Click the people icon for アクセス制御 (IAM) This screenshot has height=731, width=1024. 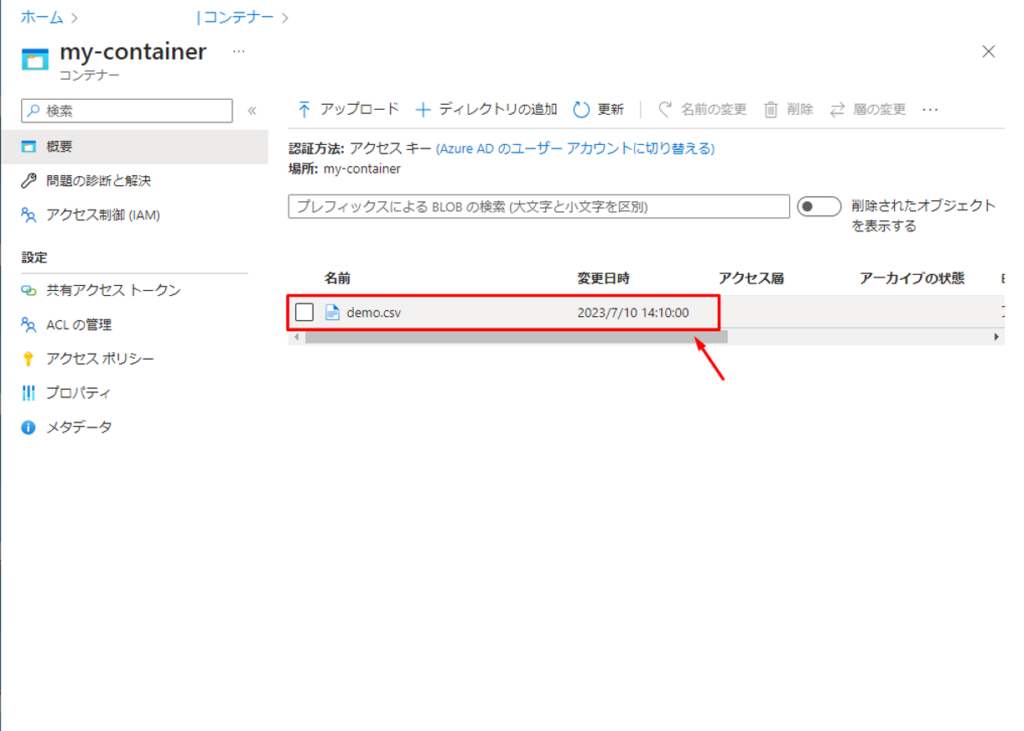click(29, 215)
